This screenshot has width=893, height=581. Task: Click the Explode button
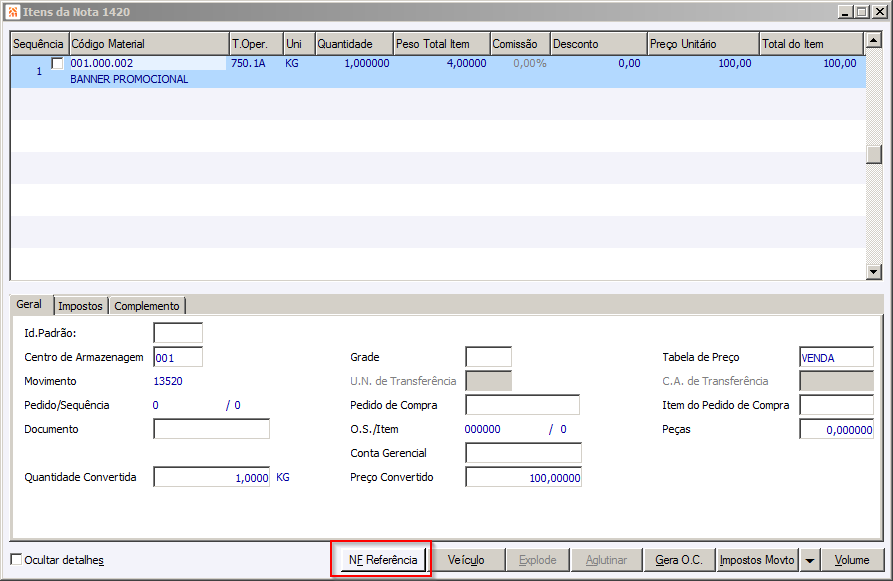[538, 560]
